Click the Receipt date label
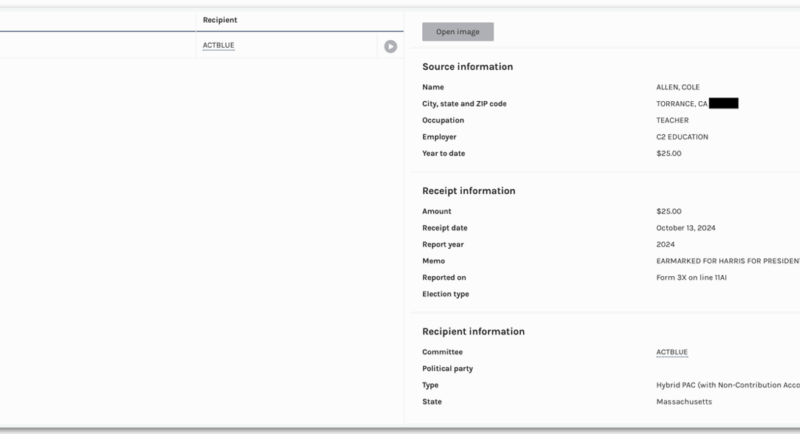This screenshot has height=434, width=800. [x=444, y=228]
